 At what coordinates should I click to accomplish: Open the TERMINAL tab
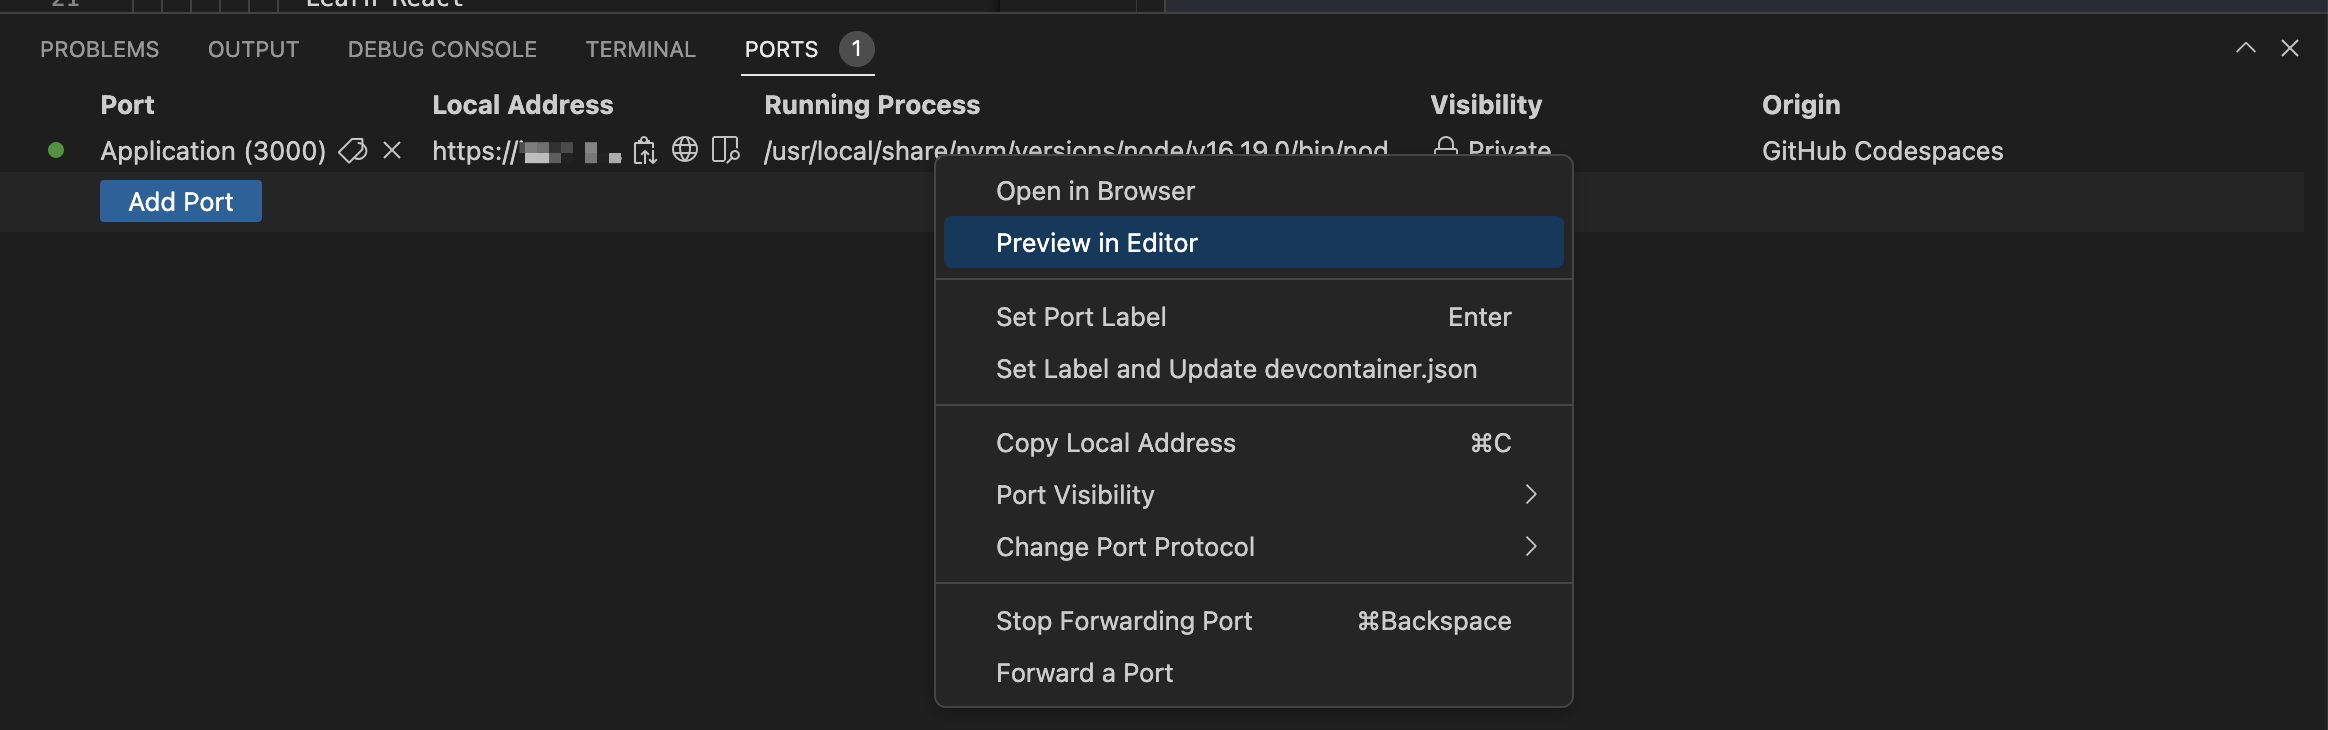tap(640, 49)
